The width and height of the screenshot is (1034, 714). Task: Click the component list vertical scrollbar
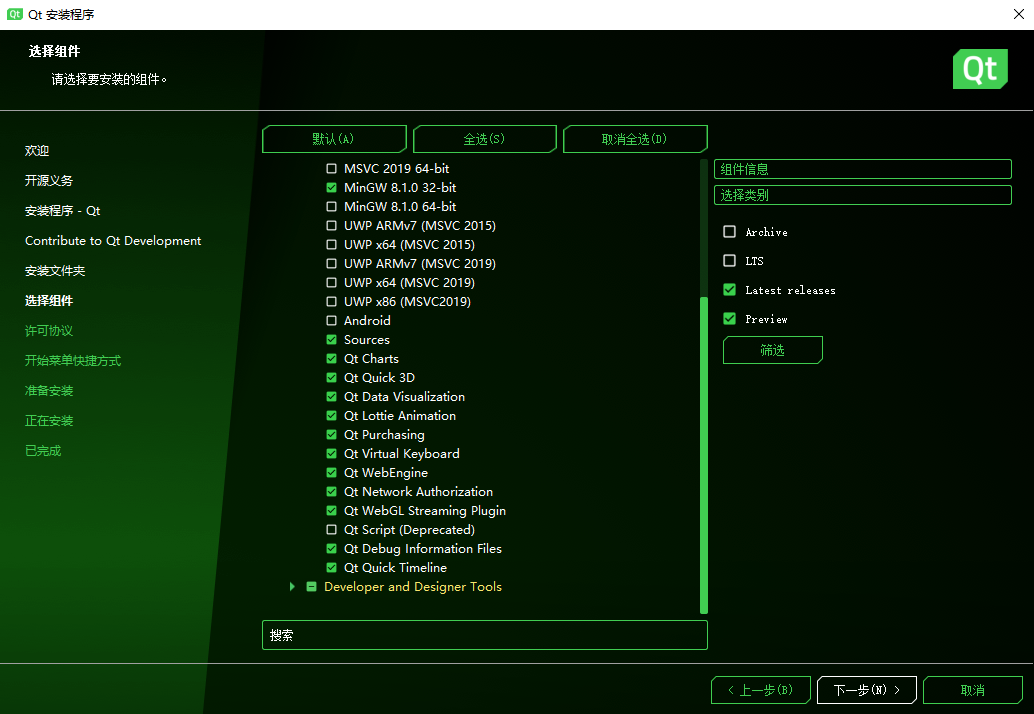point(704,455)
